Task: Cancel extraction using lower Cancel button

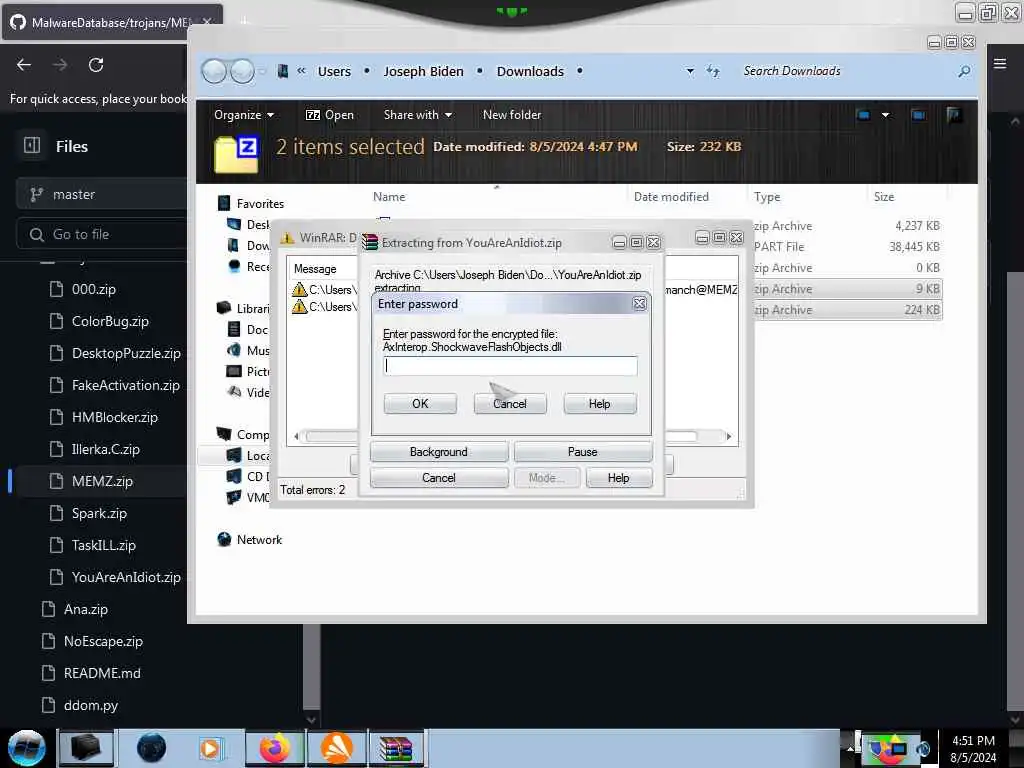Action: [439, 477]
